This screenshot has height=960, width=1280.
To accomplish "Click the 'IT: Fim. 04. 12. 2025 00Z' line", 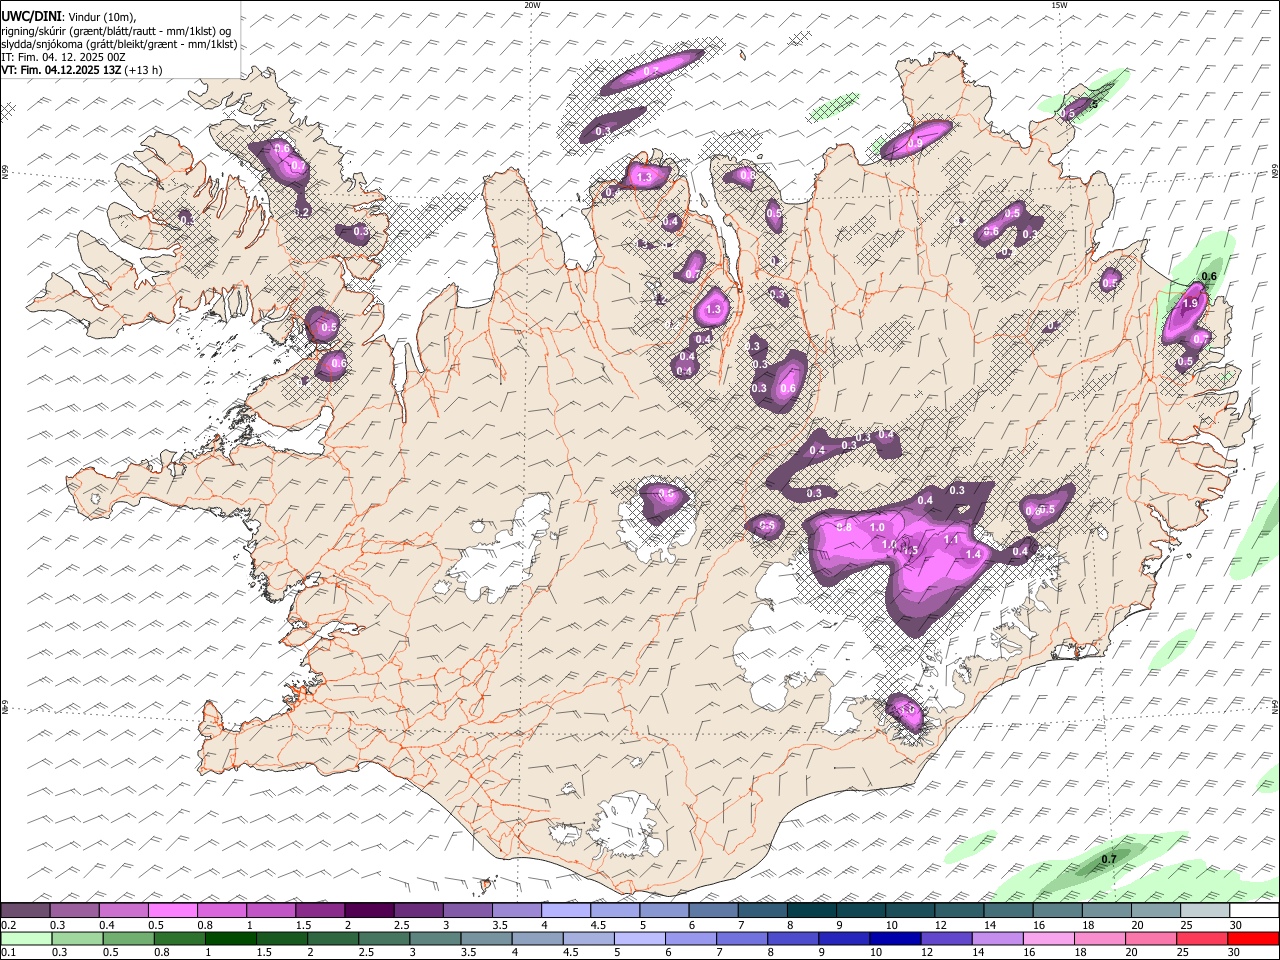I will point(63,57).
